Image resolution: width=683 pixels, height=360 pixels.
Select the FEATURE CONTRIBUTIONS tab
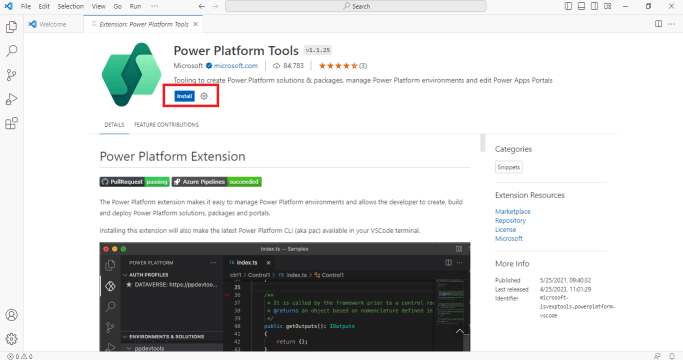tap(166, 125)
